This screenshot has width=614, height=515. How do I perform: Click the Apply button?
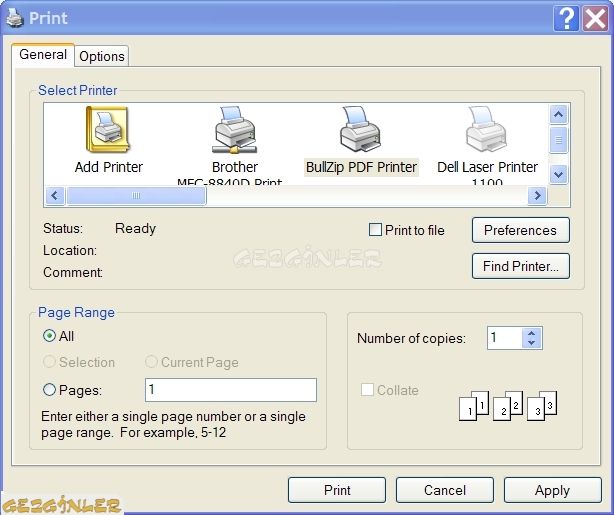pos(553,490)
